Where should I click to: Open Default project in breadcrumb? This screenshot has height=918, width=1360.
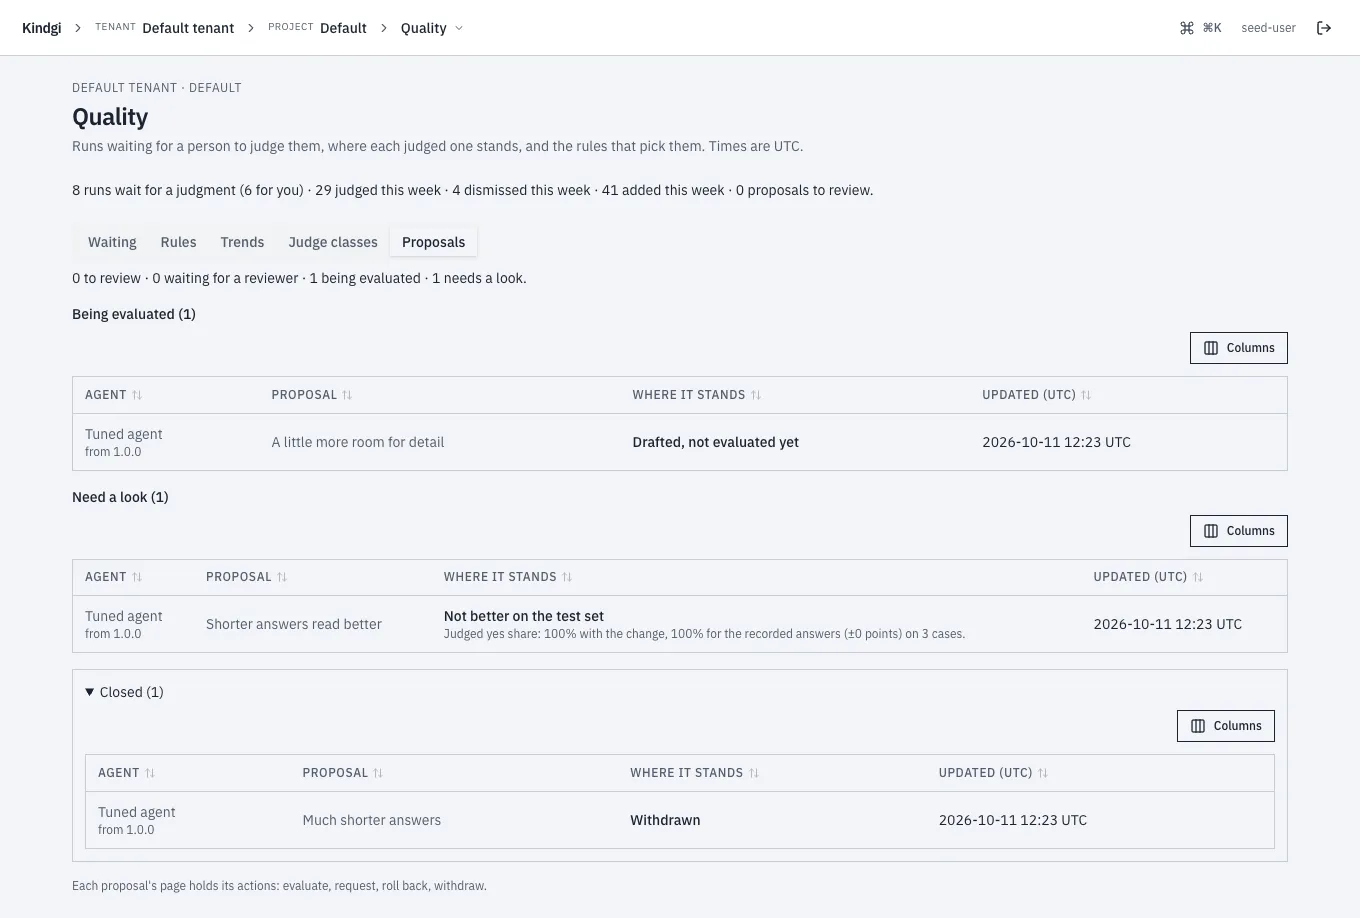pos(343,28)
